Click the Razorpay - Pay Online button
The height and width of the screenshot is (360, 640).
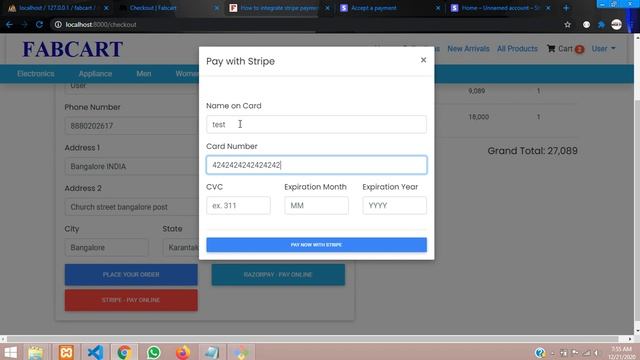[x=278, y=275]
